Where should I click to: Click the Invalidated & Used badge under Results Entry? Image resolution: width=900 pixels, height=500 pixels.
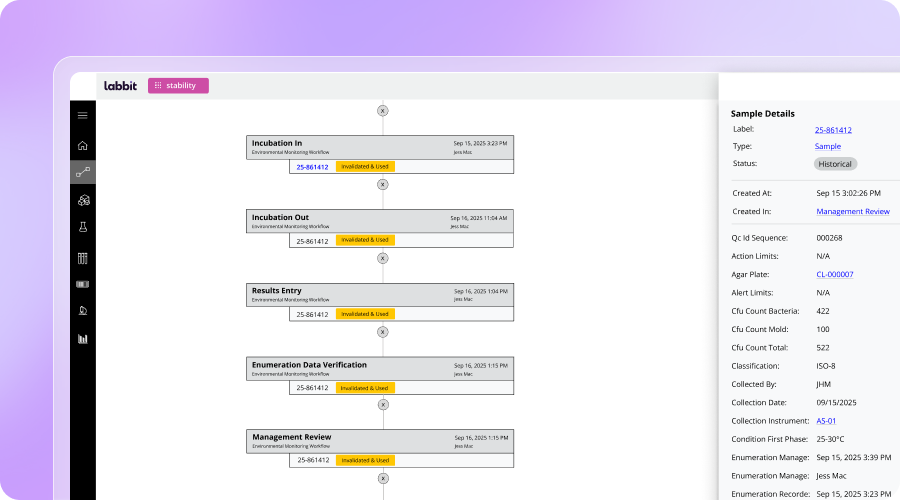click(x=365, y=314)
